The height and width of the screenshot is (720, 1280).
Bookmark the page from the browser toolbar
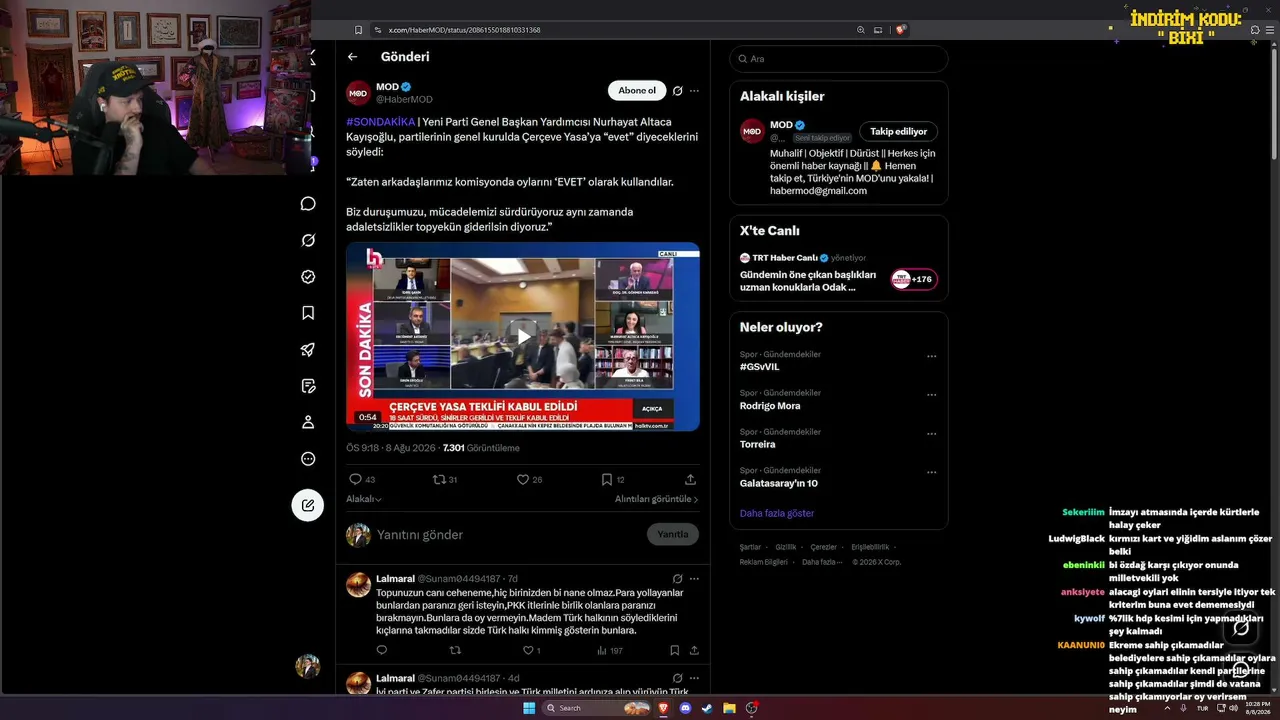[x=359, y=30]
